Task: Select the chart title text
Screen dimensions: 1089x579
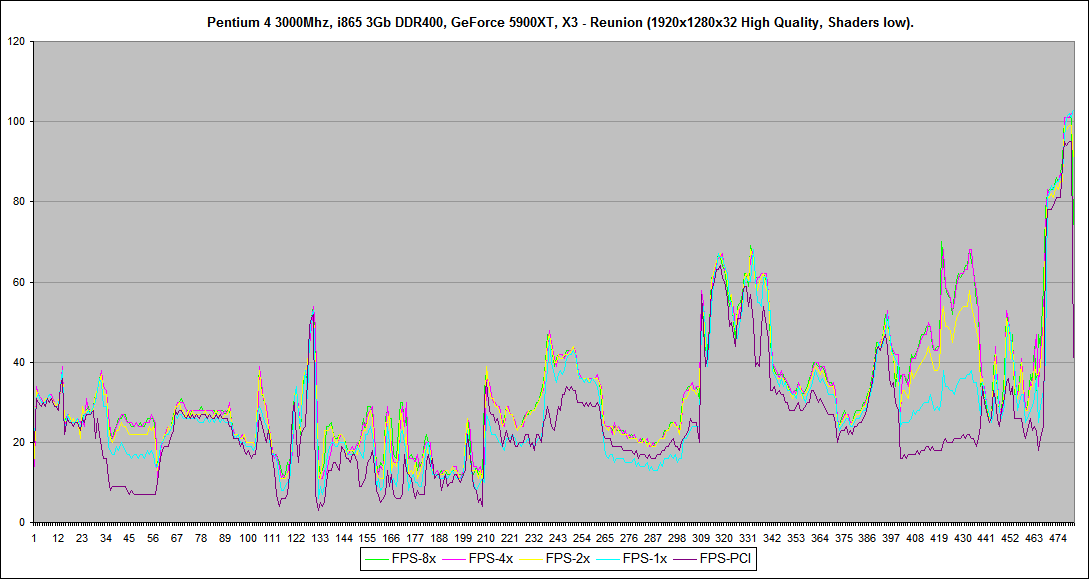Action: (544, 19)
